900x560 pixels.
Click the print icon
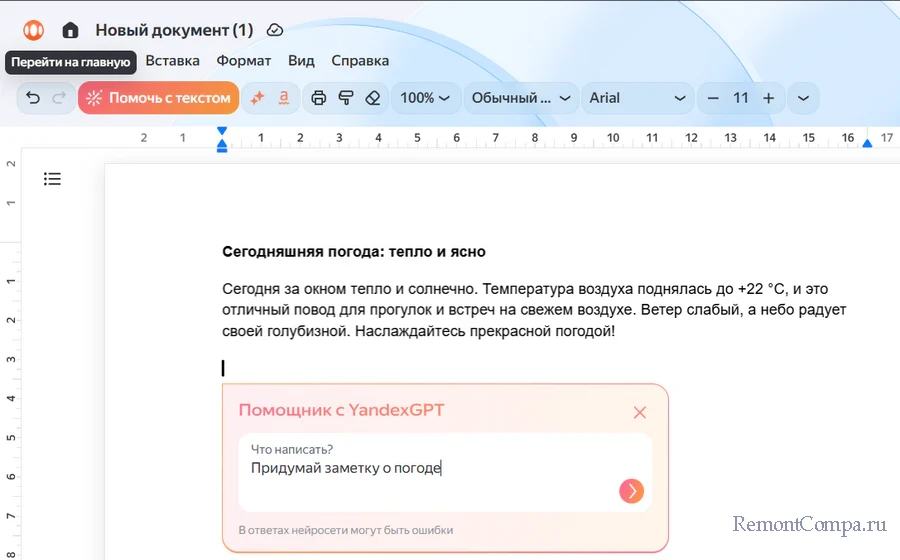pyautogui.click(x=319, y=98)
